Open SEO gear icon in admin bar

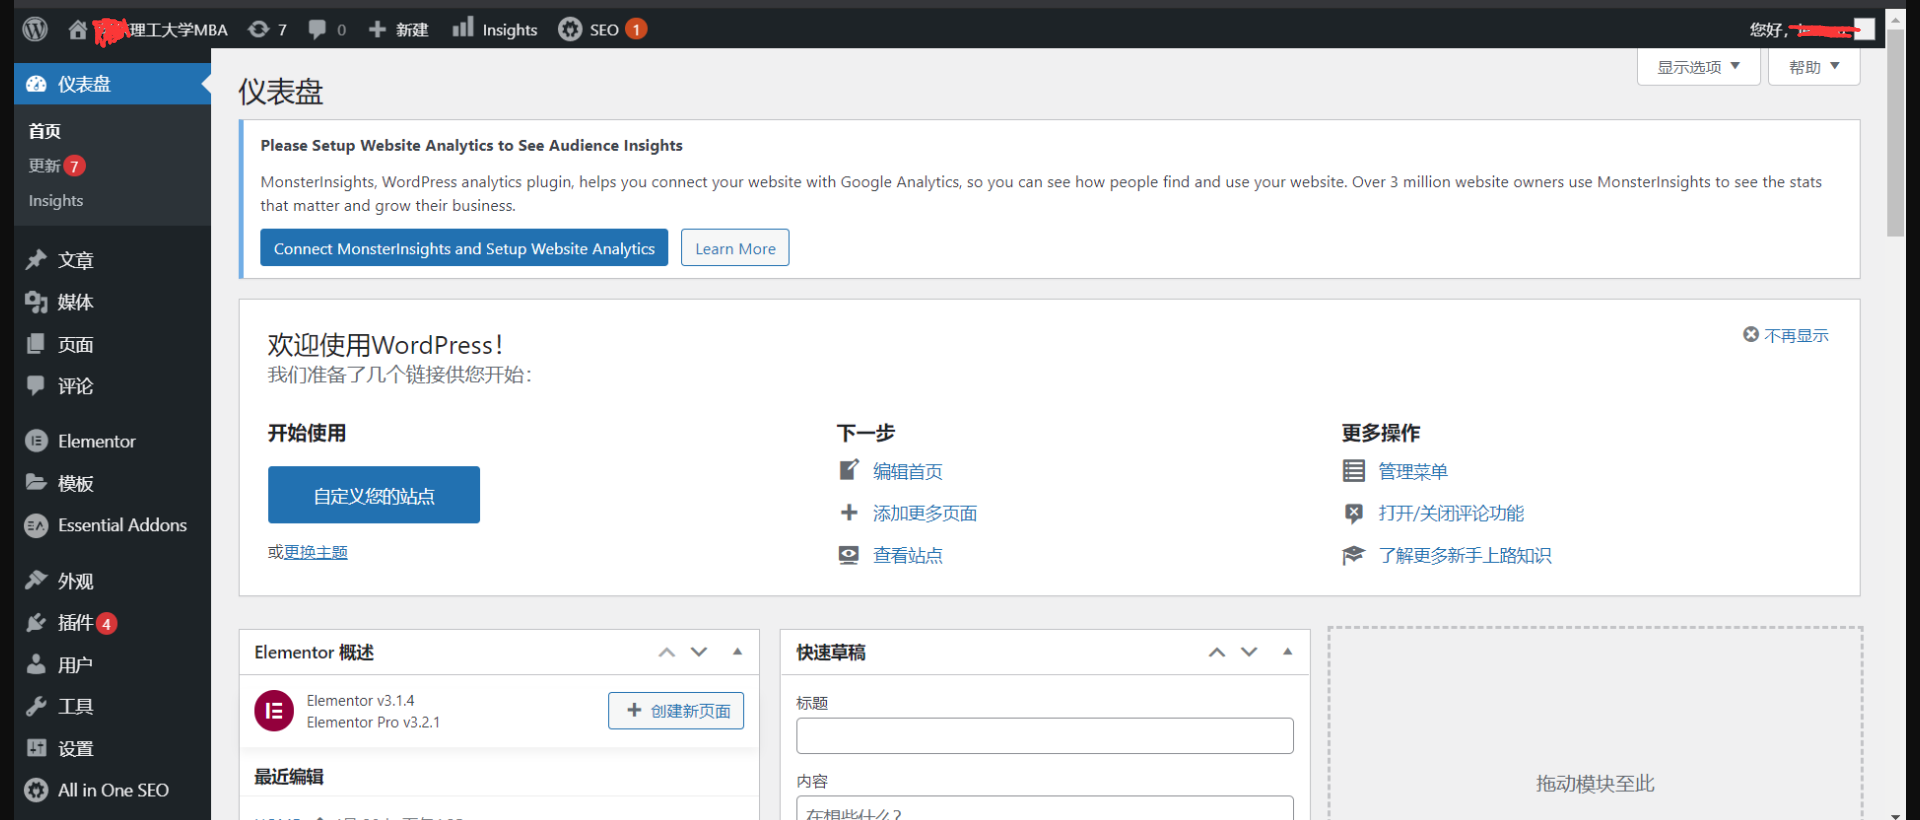[x=570, y=29]
